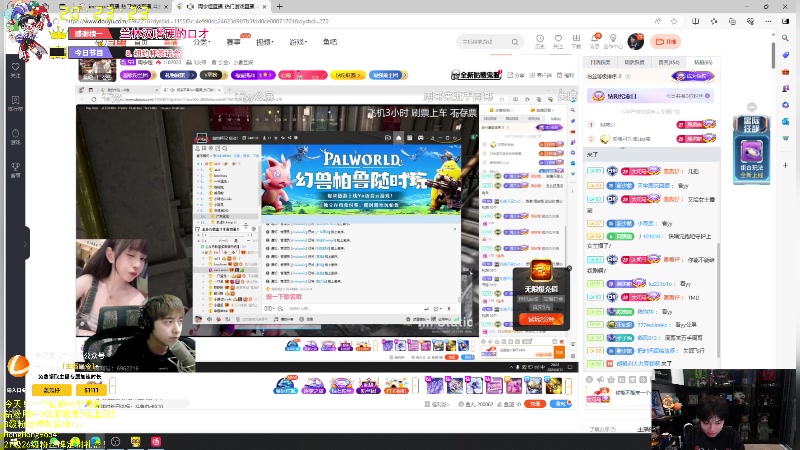This screenshot has width=800, height=450.
Task: Click the 全新智慧鬼屋 banner
Action: click(477, 75)
